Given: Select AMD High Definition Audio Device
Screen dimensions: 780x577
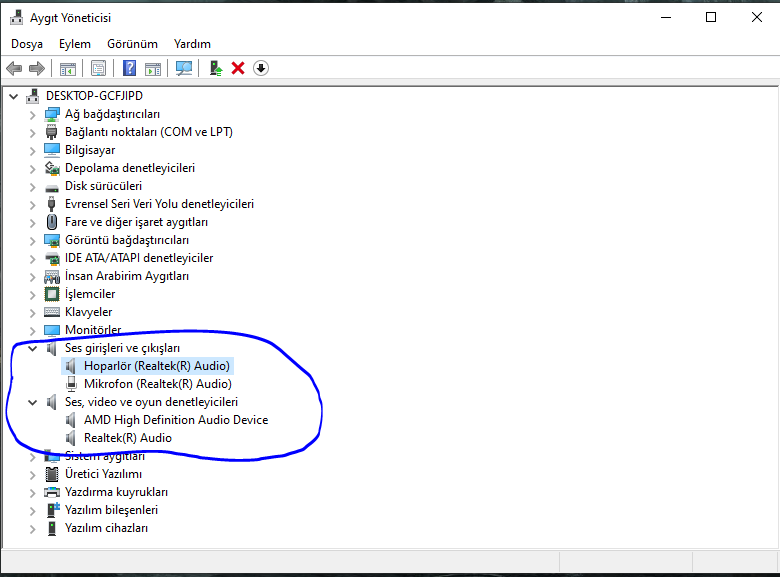Looking at the screenshot, I should (x=176, y=420).
